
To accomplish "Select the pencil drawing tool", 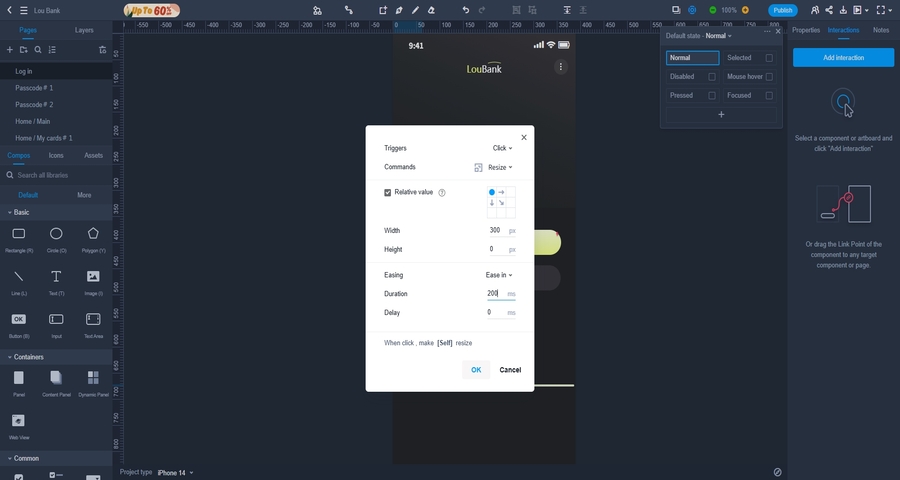I will [415, 10].
